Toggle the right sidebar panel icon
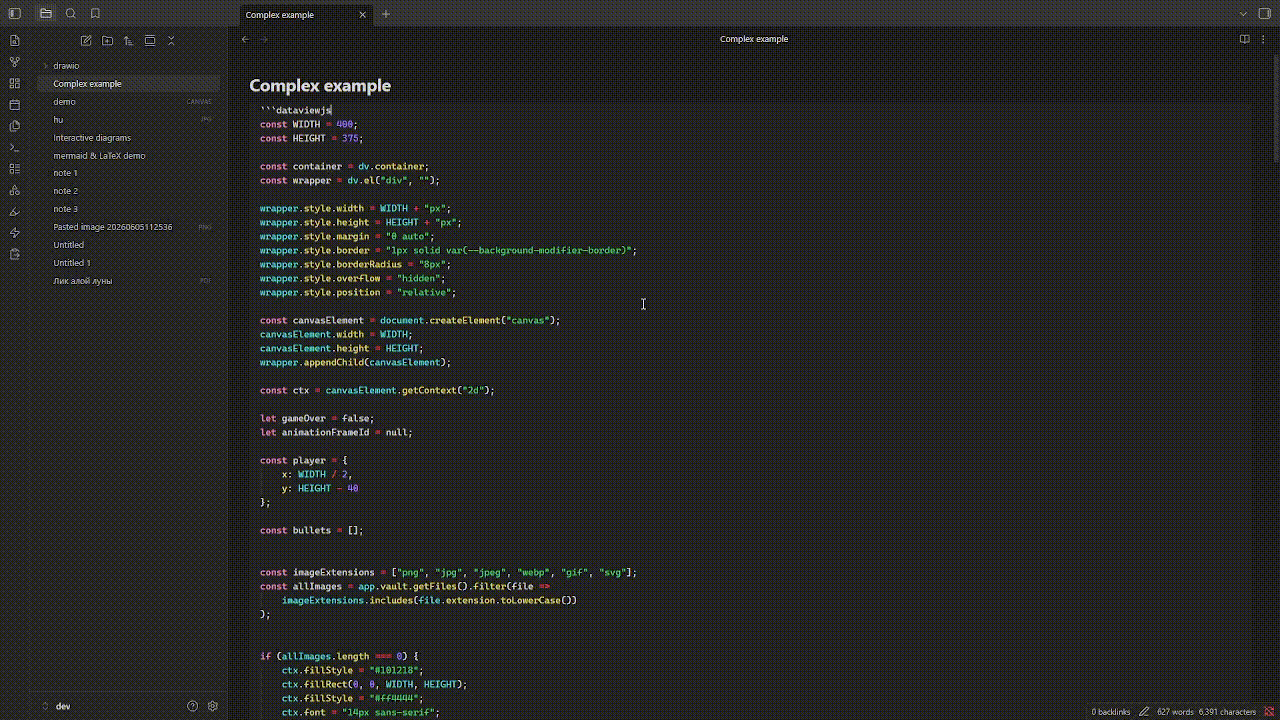Viewport: 1280px width, 720px height. point(1266,14)
